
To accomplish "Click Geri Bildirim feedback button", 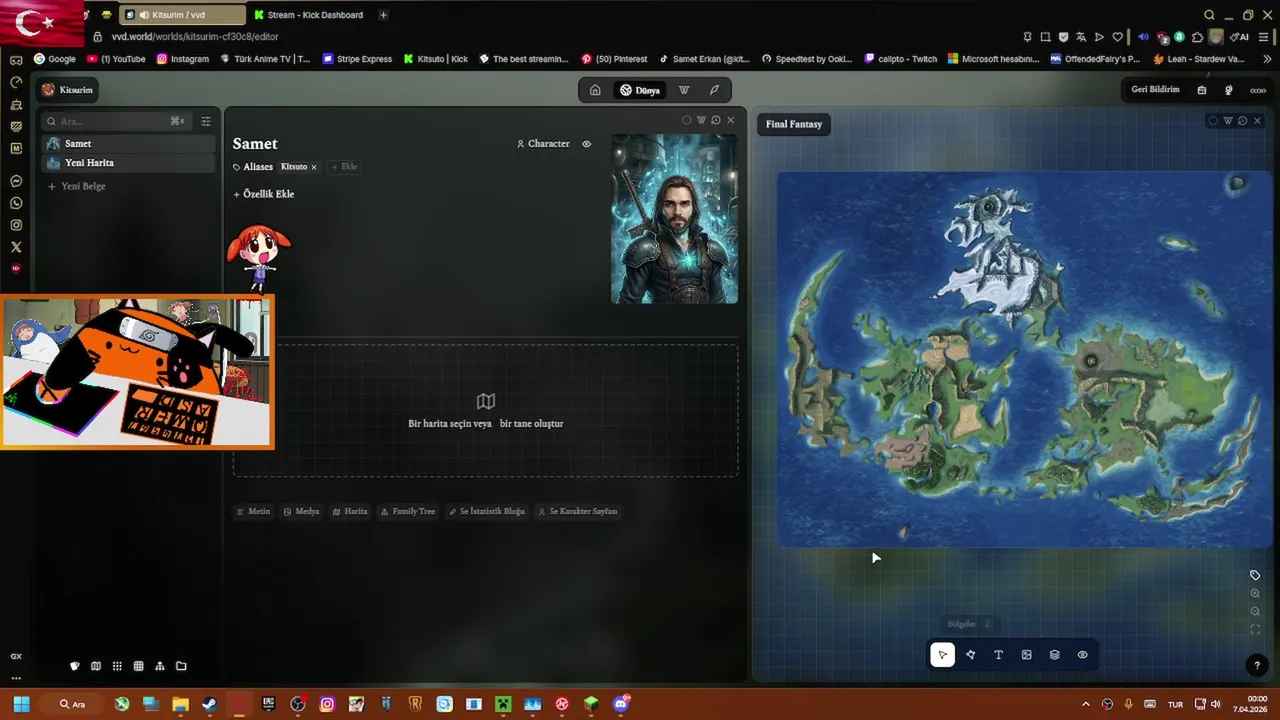I will [1155, 90].
